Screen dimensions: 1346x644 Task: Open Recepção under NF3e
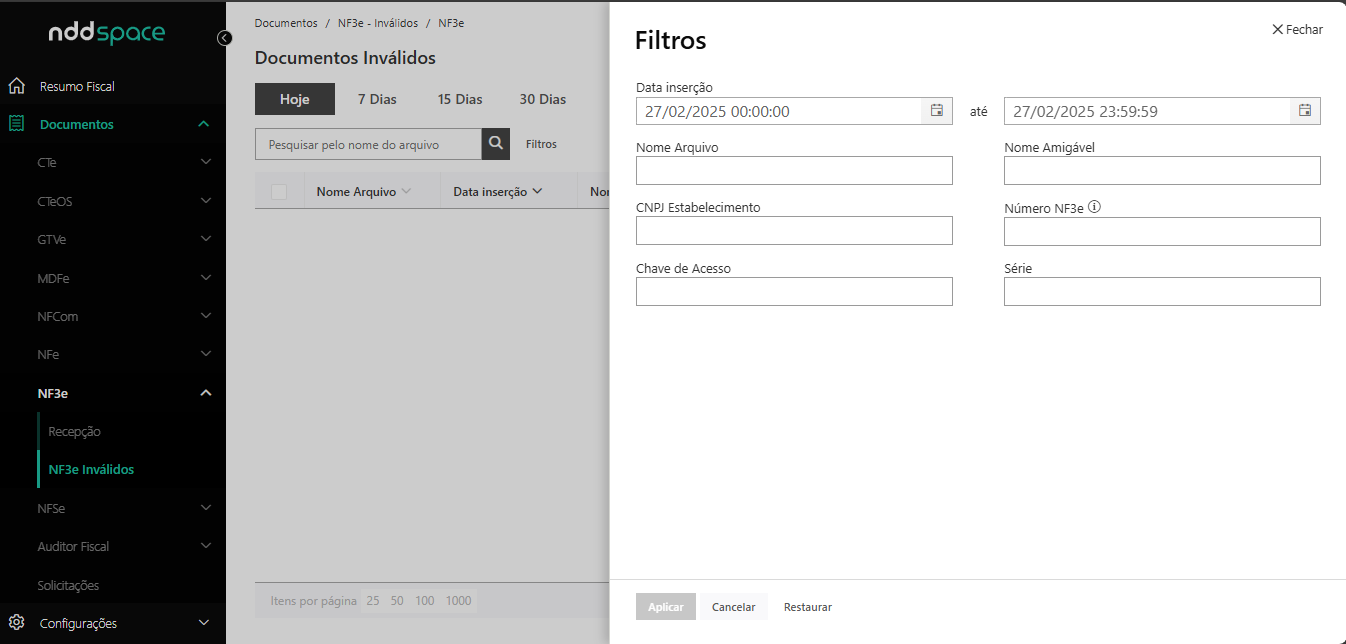point(75,432)
